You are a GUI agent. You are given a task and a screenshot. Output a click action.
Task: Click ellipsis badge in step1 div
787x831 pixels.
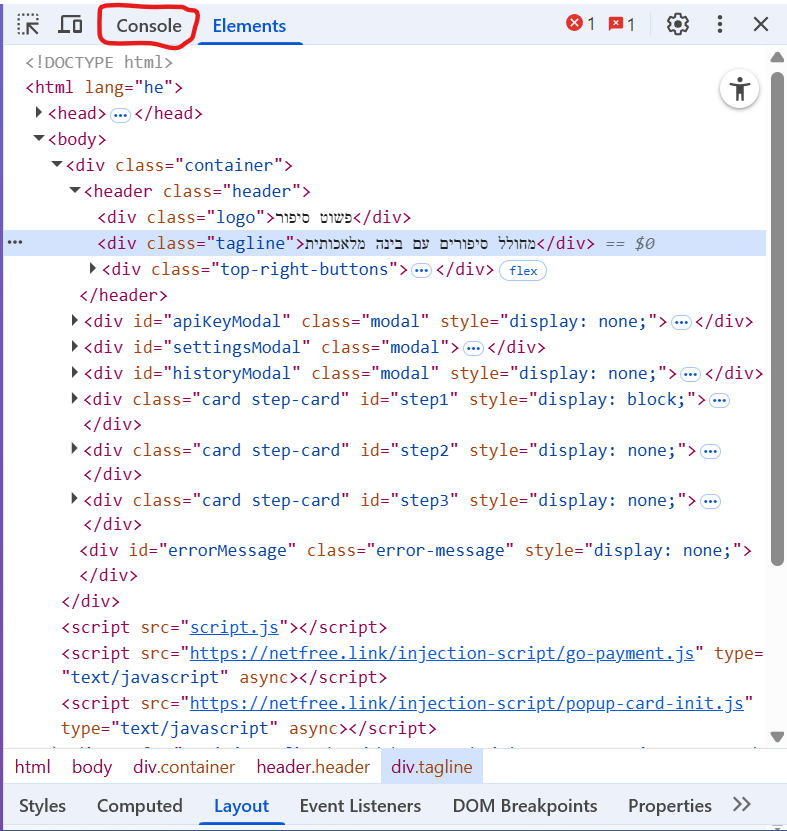tap(720, 400)
